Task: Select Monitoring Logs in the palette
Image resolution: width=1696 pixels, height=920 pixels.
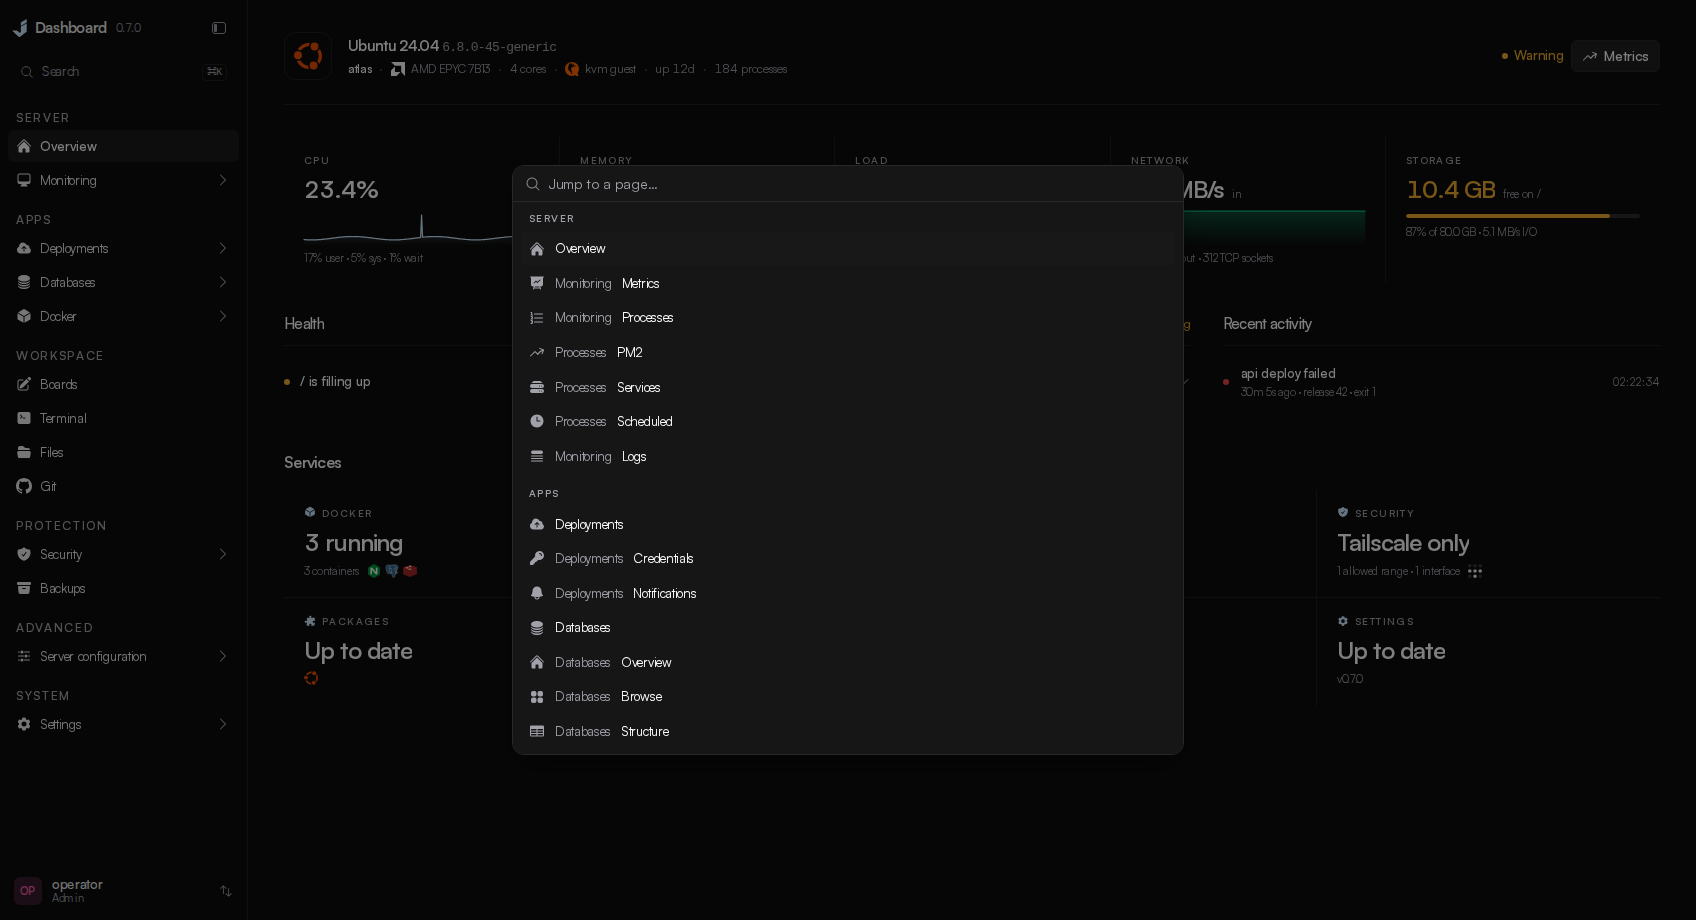Action: [x=848, y=456]
